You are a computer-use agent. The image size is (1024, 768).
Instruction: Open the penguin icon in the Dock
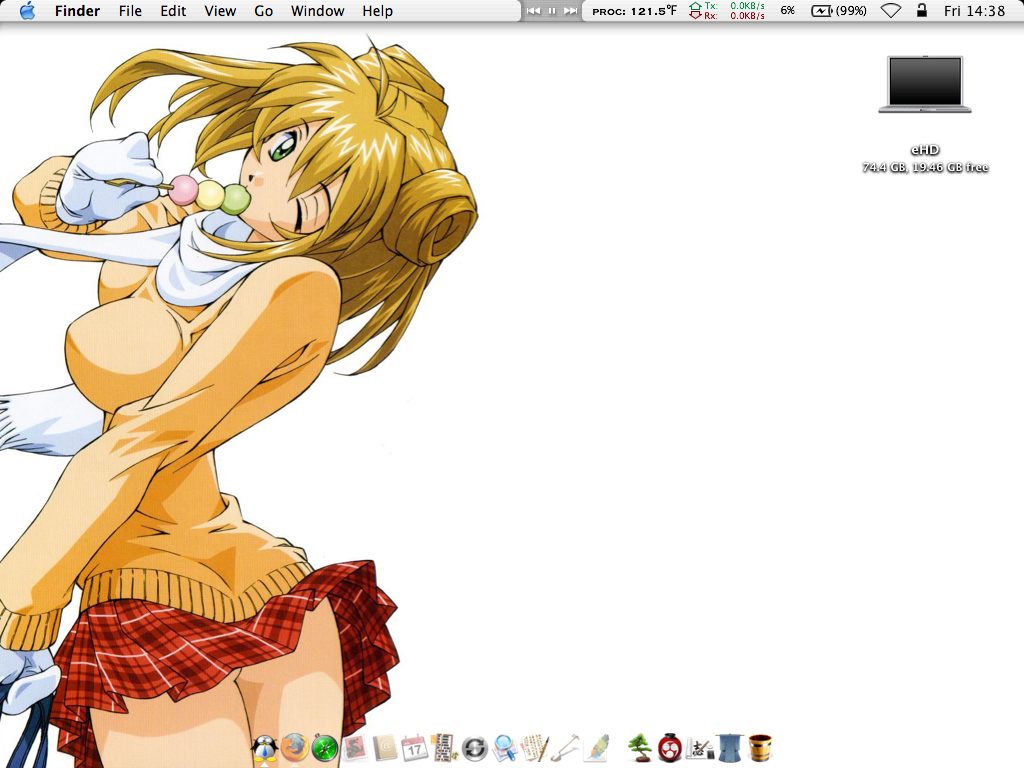pos(264,748)
